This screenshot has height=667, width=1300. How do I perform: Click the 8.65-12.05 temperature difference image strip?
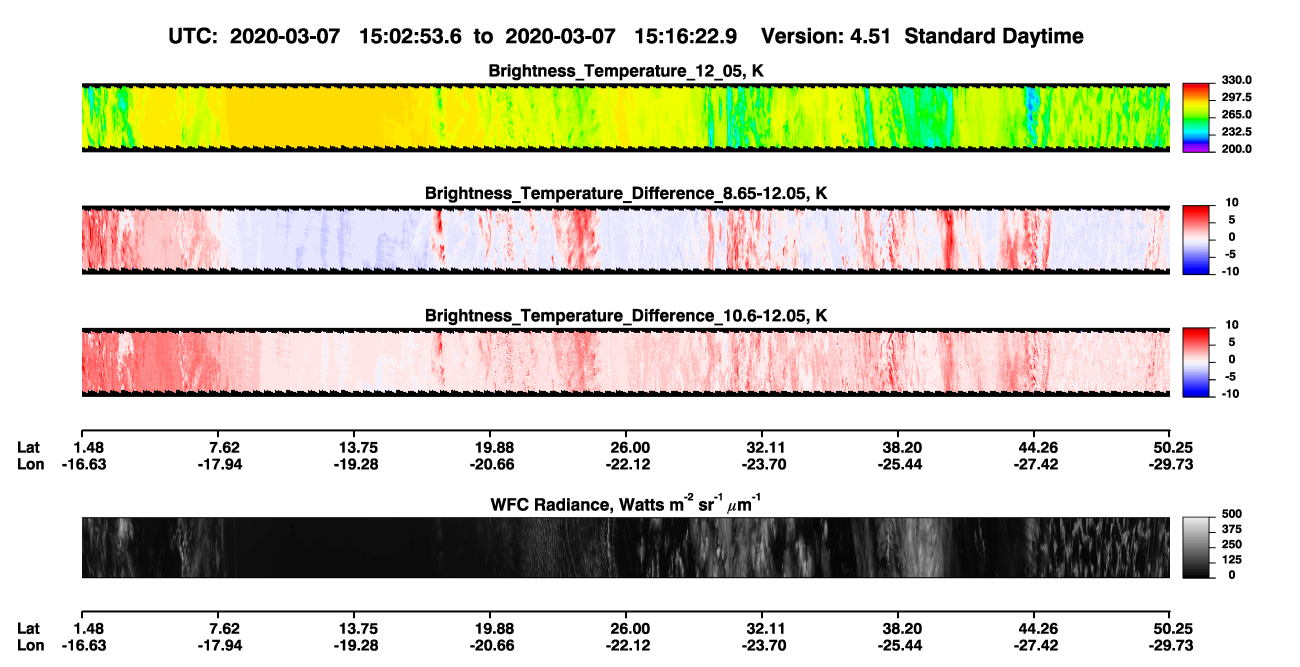tap(625, 240)
